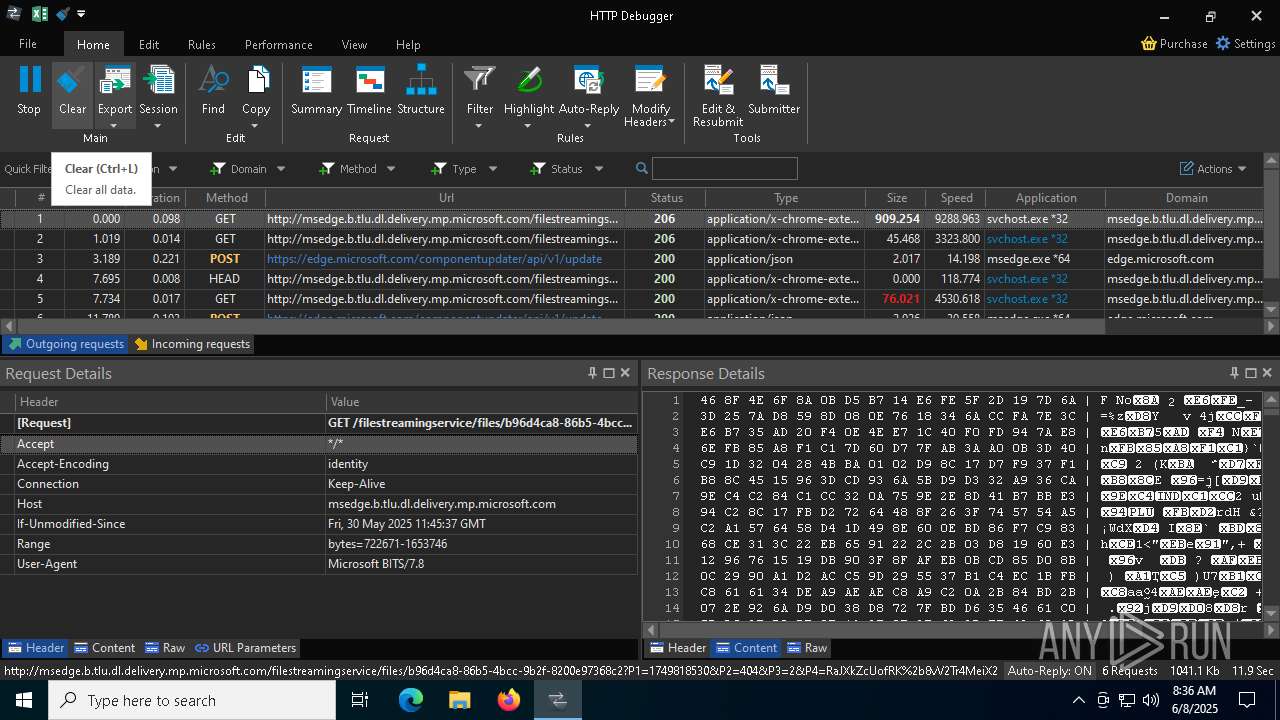Open Firefox from the taskbar

tap(509, 700)
